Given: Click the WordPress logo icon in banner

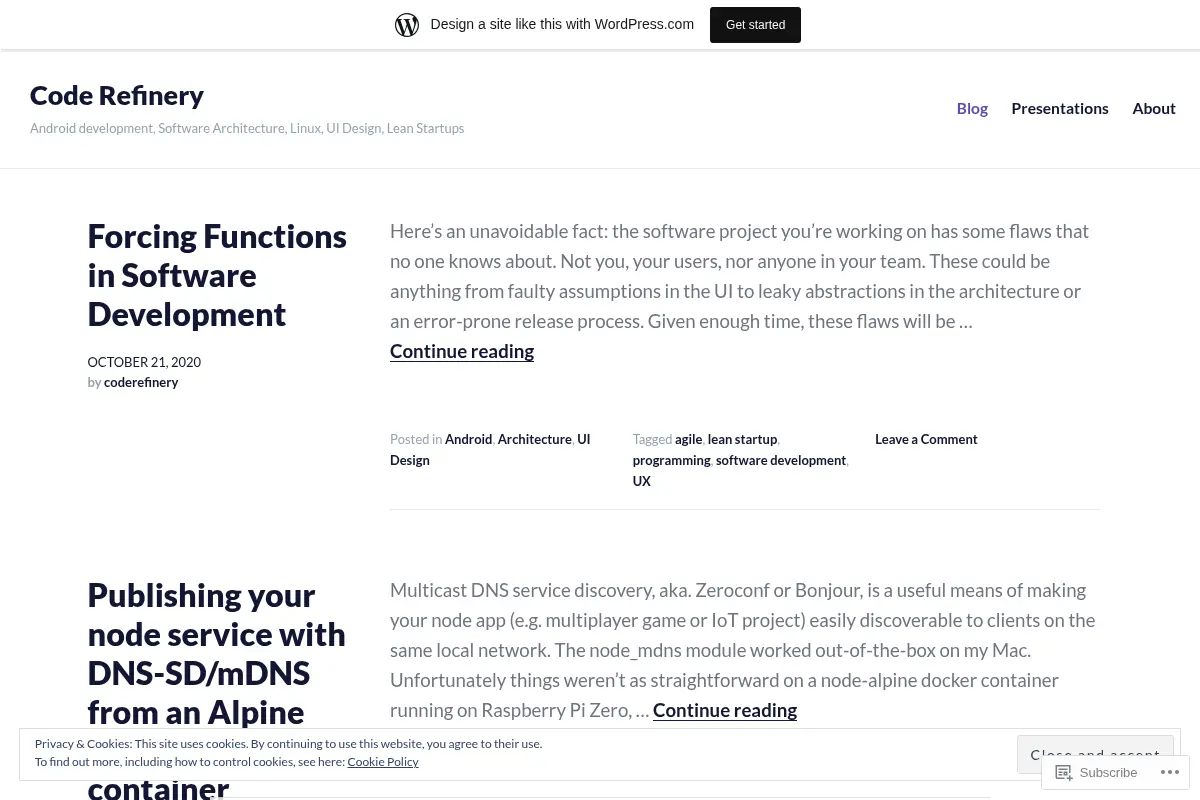Looking at the screenshot, I should pyautogui.click(x=407, y=25).
